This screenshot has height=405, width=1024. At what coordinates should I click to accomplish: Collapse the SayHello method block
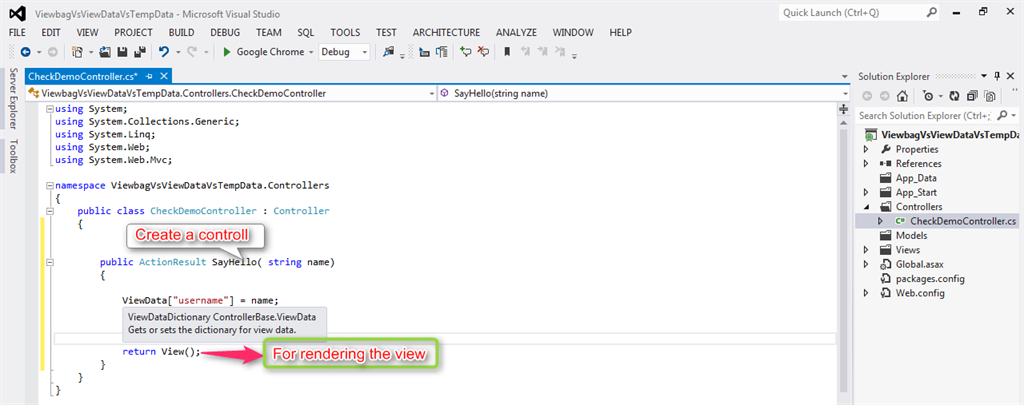pos(50,262)
